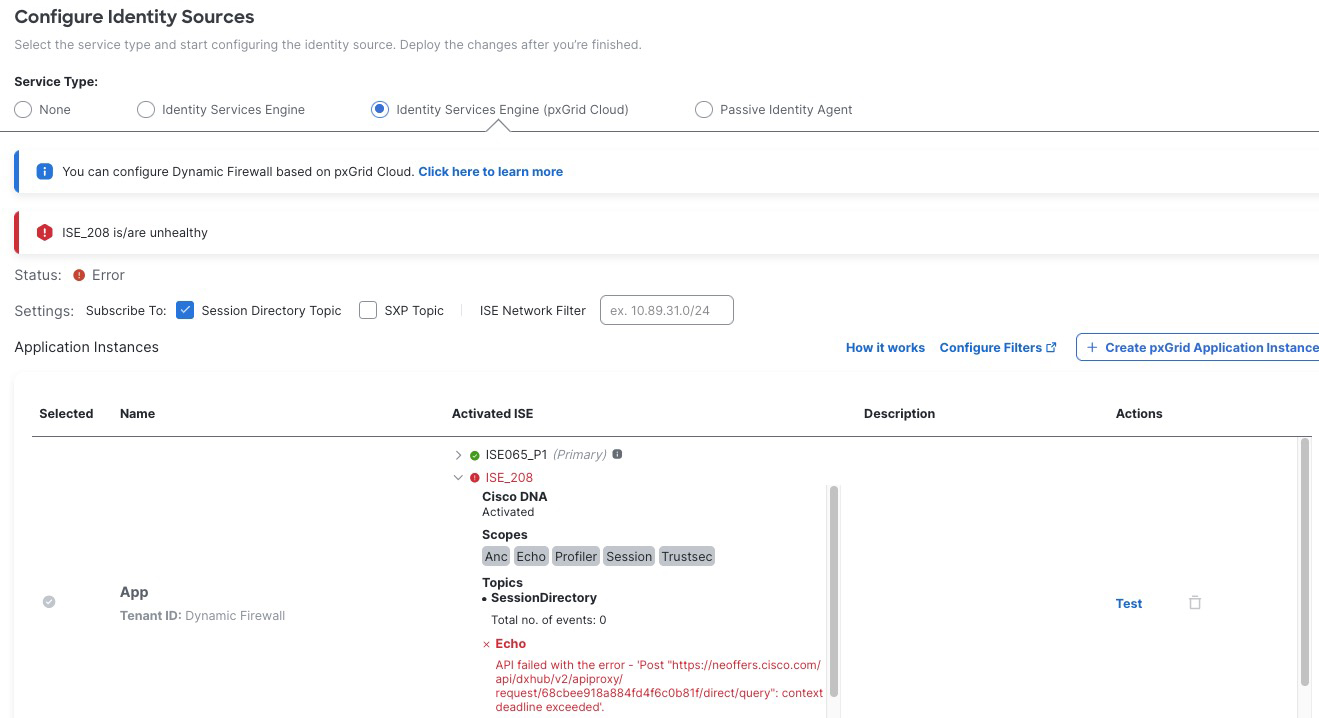Select the None service type
The width and height of the screenshot is (1319, 718).
pyautogui.click(x=23, y=110)
